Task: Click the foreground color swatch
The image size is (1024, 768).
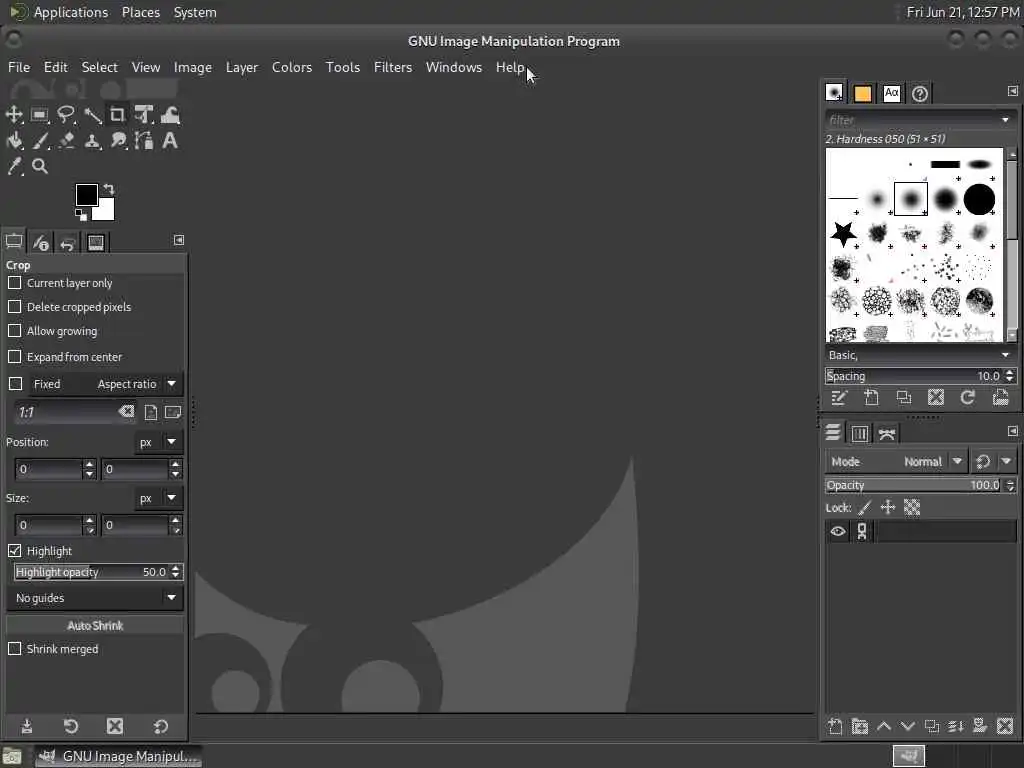Action: click(86, 195)
